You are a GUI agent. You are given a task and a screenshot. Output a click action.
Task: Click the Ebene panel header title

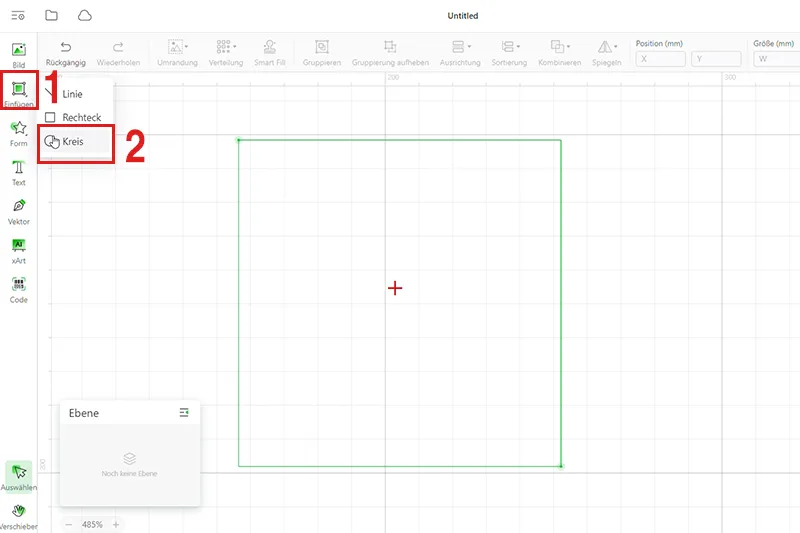(84, 413)
